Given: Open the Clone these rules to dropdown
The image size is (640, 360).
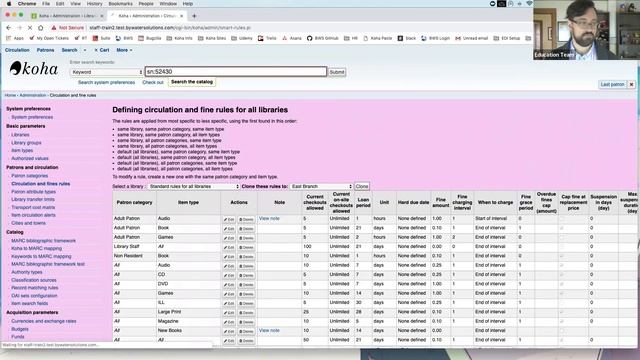Looking at the screenshot, I should pos(321,187).
